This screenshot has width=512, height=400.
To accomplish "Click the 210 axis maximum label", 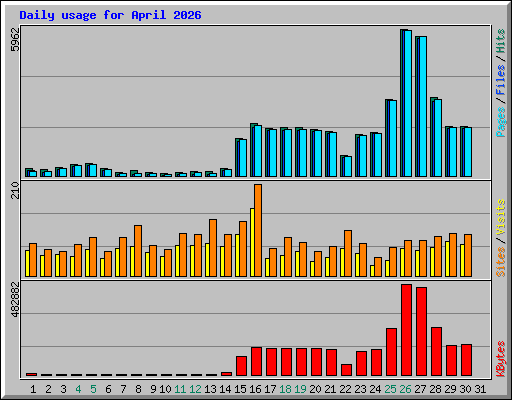I will (x=15, y=190).
